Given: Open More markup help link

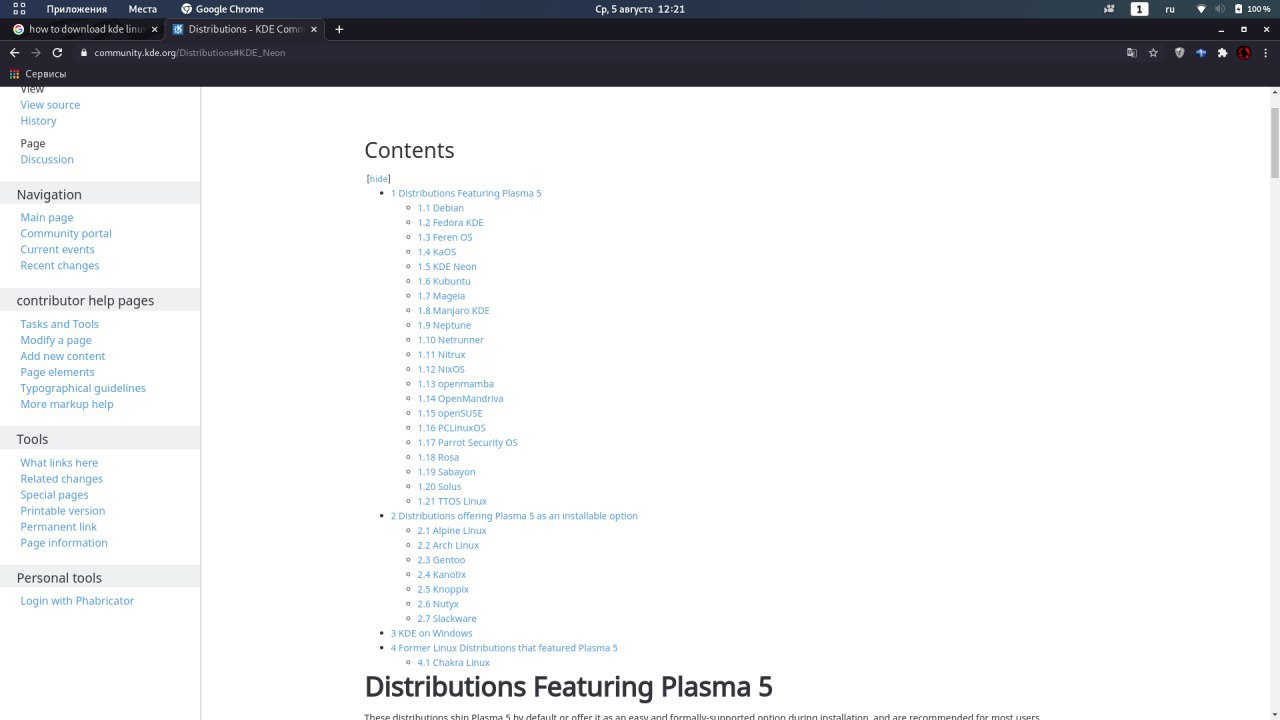Looking at the screenshot, I should click(67, 405).
